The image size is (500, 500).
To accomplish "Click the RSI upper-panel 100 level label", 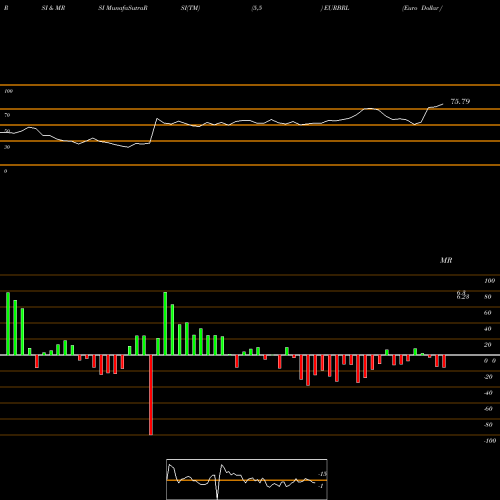I will click(9, 91).
